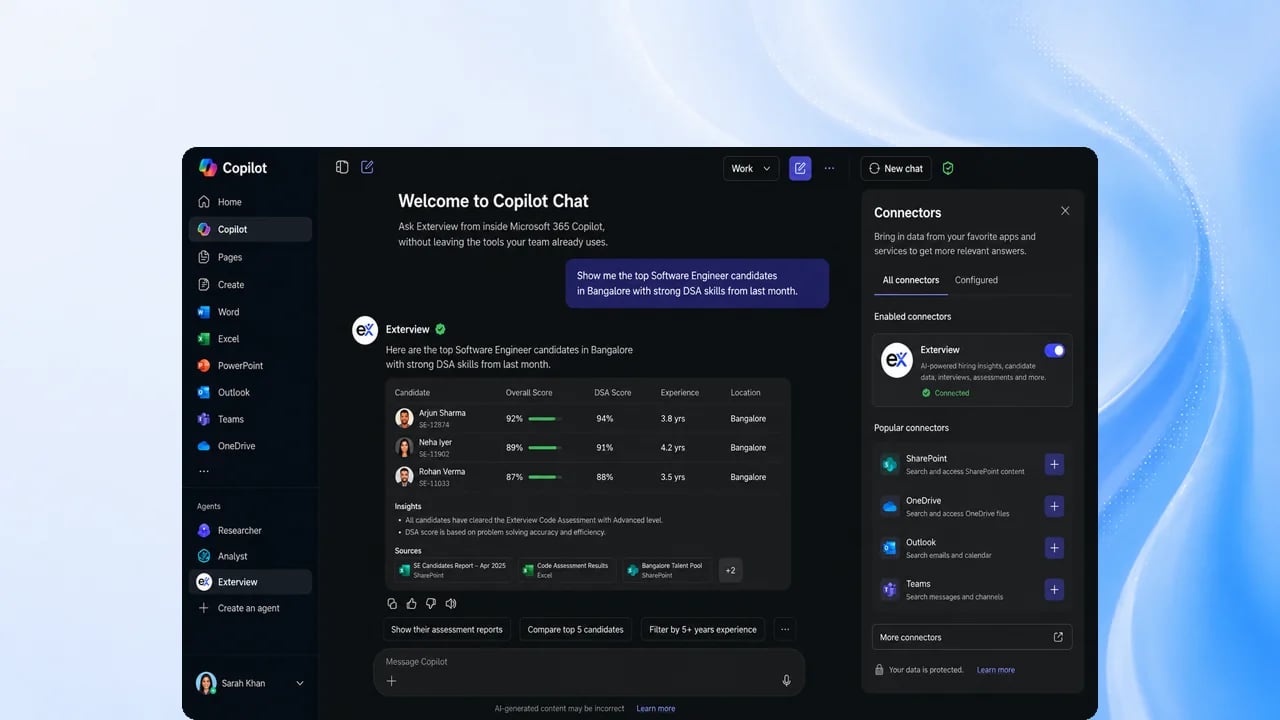Click Neha Iyer's name in table
This screenshot has width=1280, height=720.
pyautogui.click(x=435, y=442)
